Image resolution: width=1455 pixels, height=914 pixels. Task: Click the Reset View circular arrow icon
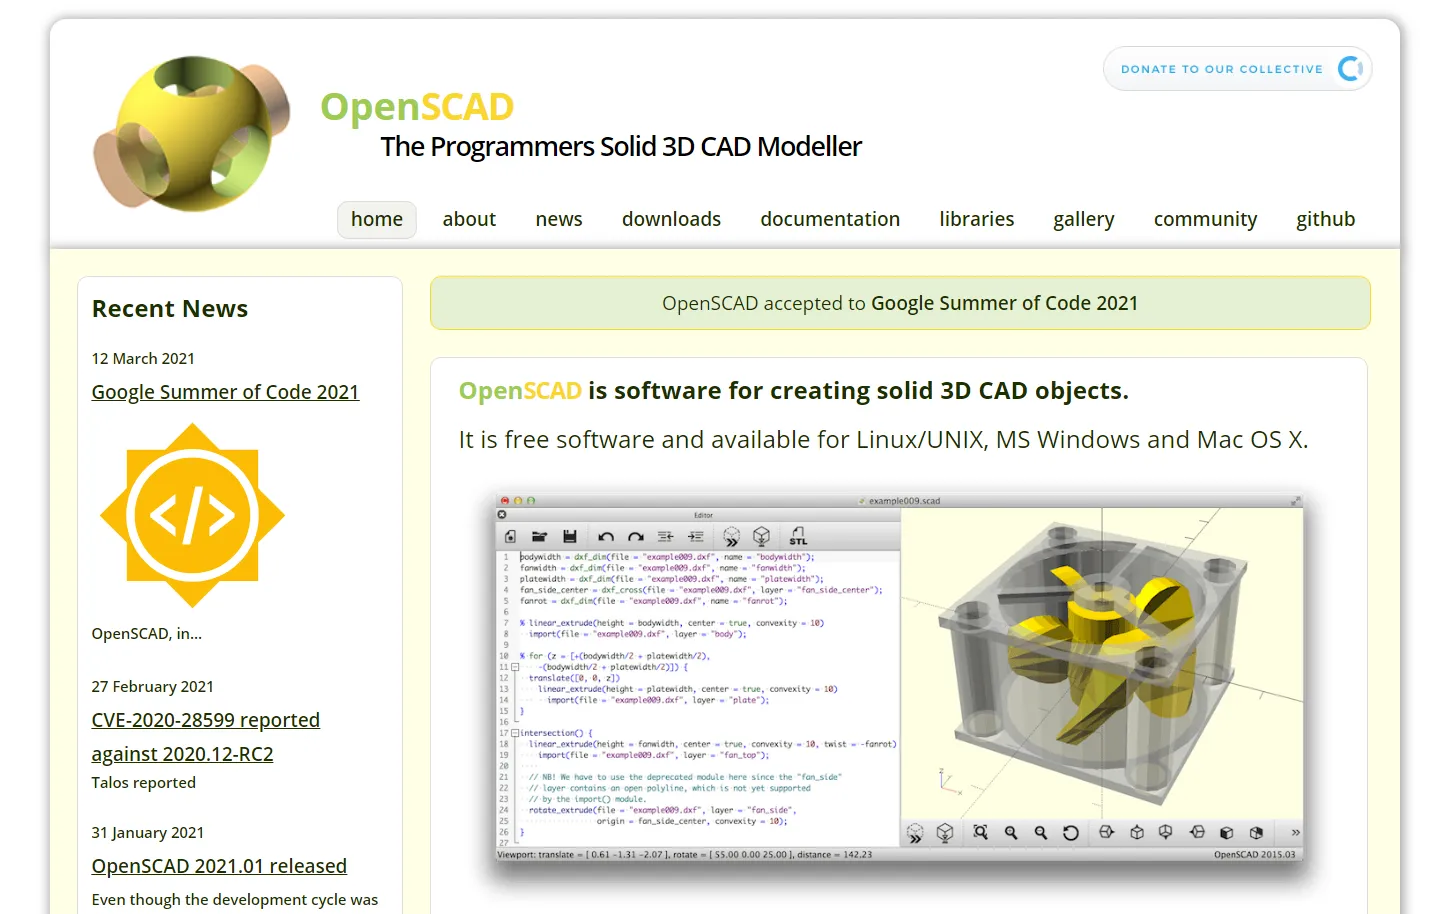pos(1070,833)
